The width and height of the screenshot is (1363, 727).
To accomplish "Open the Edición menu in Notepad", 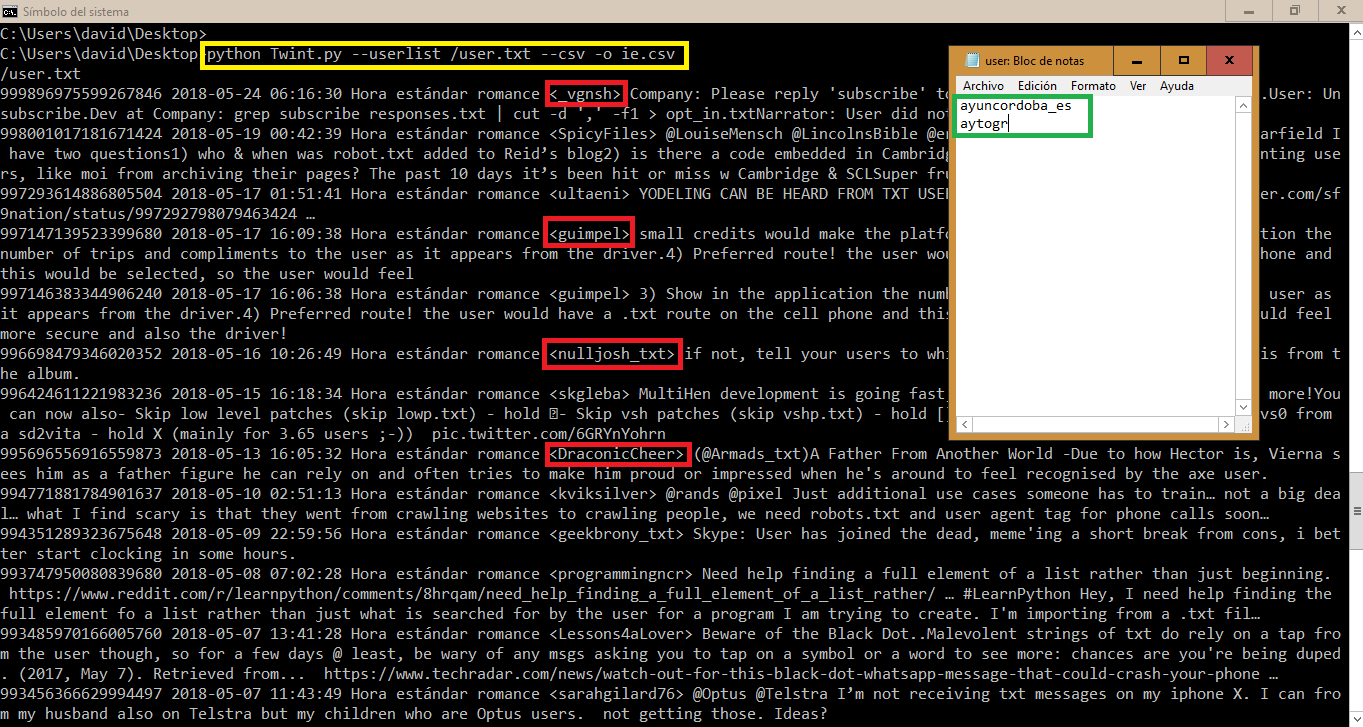I will (x=1037, y=86).
